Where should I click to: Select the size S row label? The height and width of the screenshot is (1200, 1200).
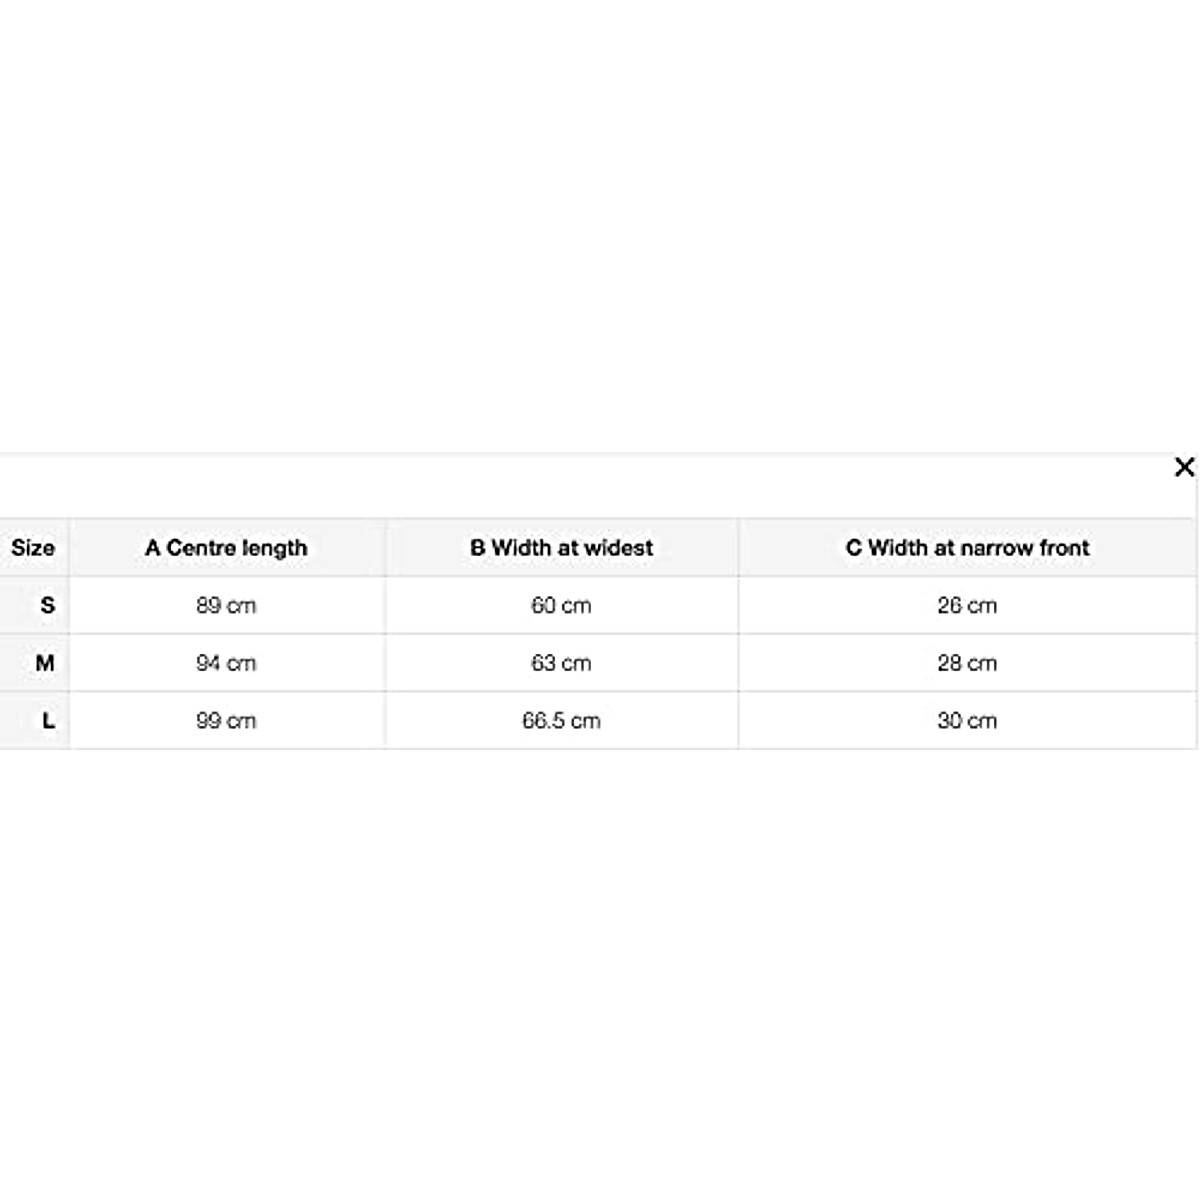(47, 605)
